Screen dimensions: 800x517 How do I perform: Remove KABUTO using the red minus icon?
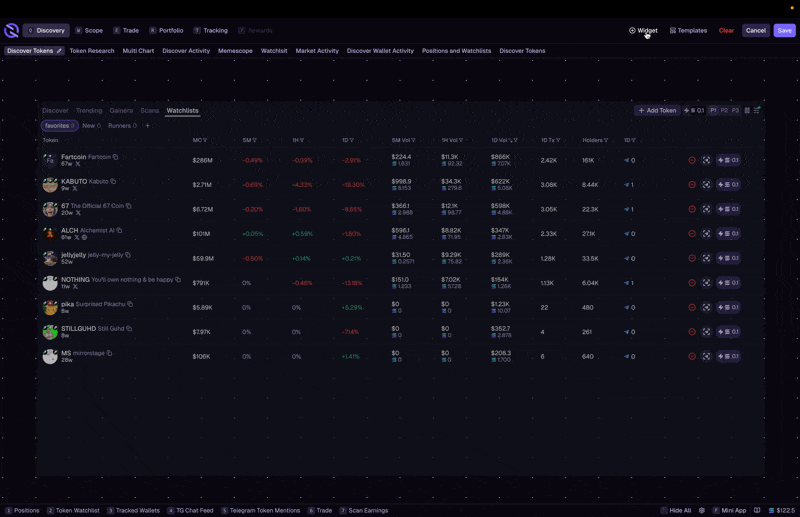pyautogui.click(x=692, y=185)
